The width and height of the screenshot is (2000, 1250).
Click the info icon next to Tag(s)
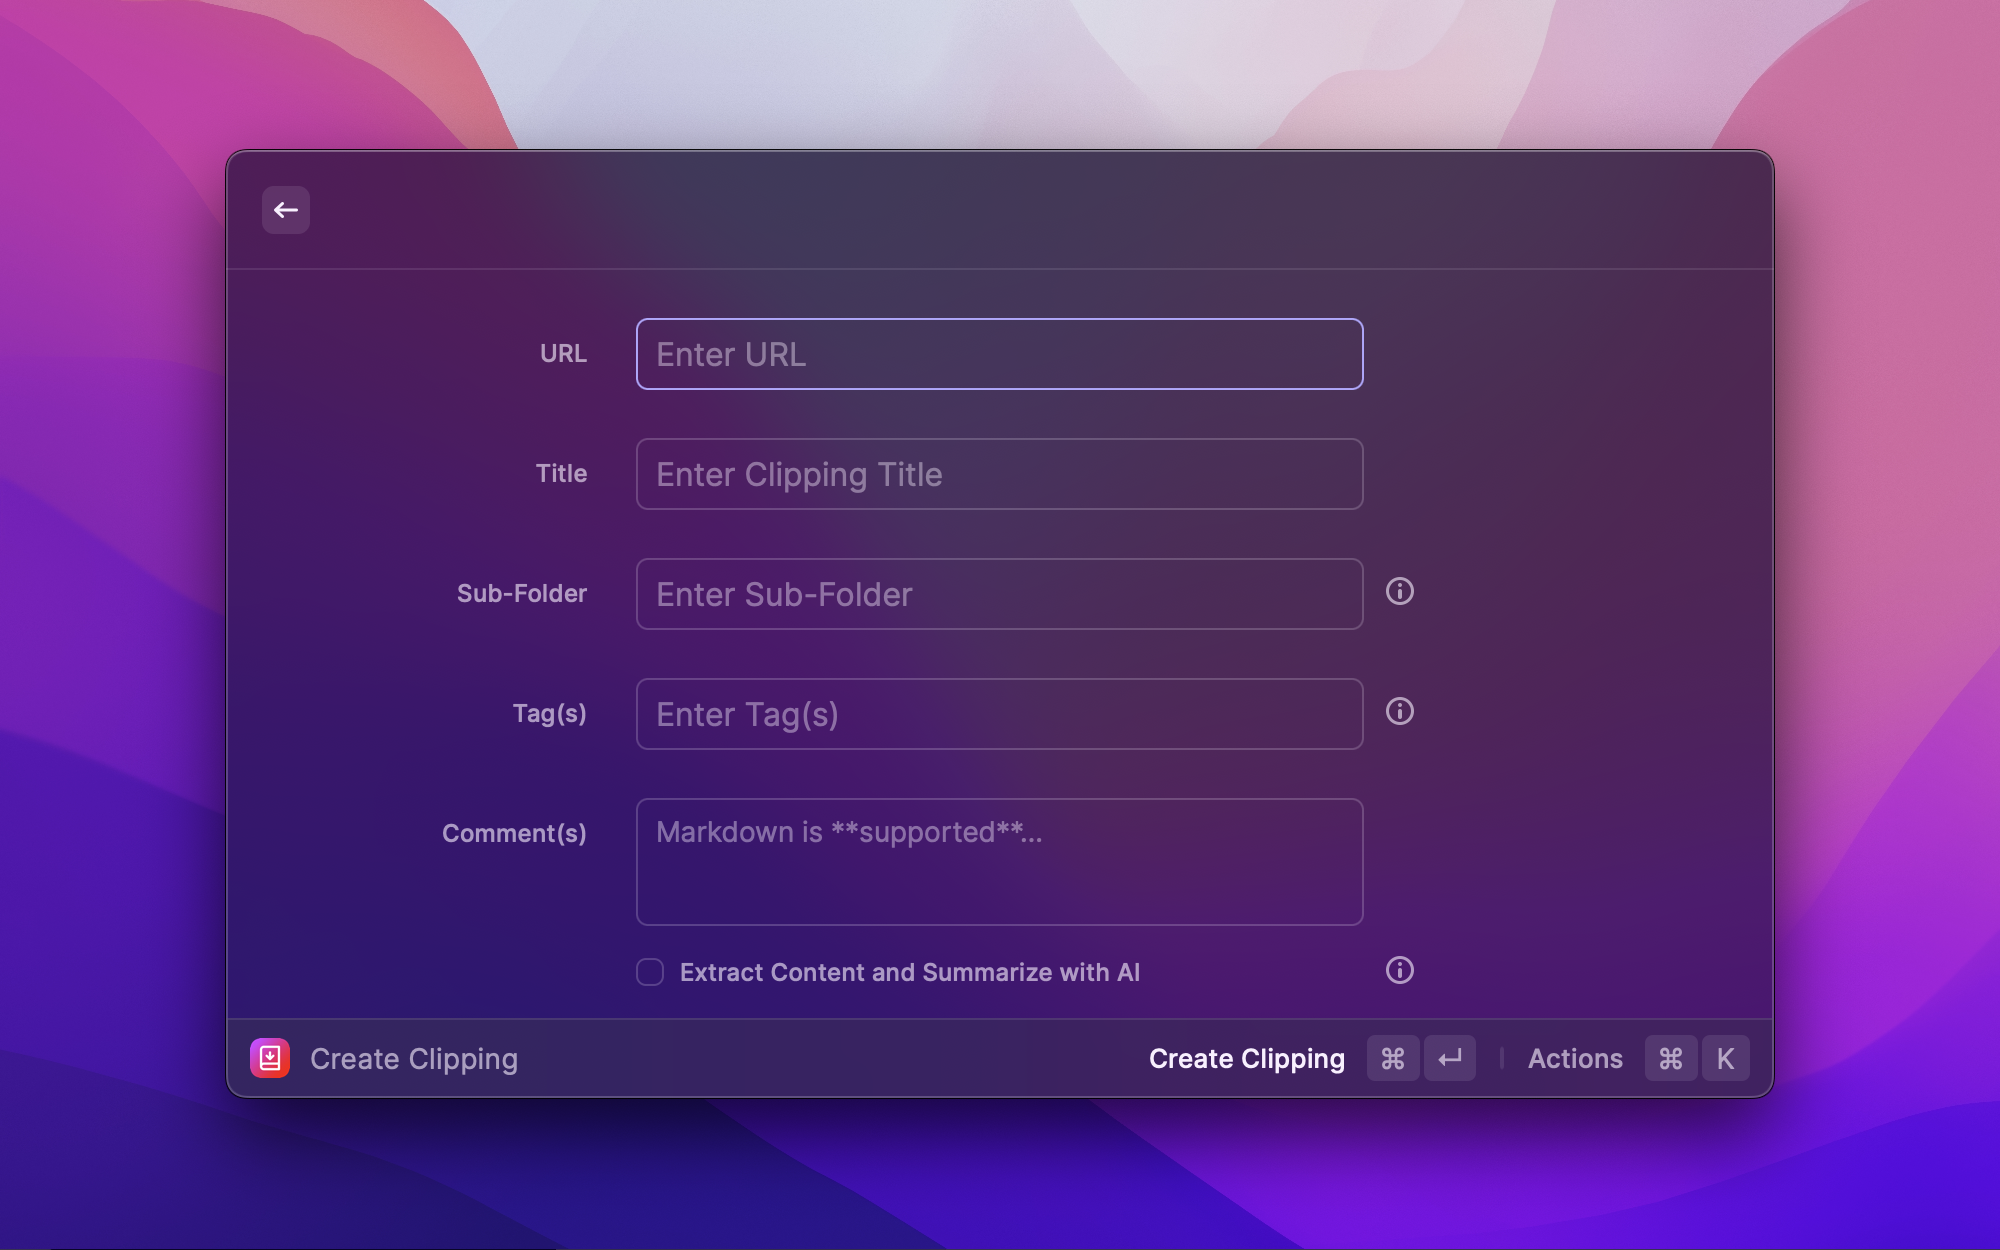[1400, 710]
